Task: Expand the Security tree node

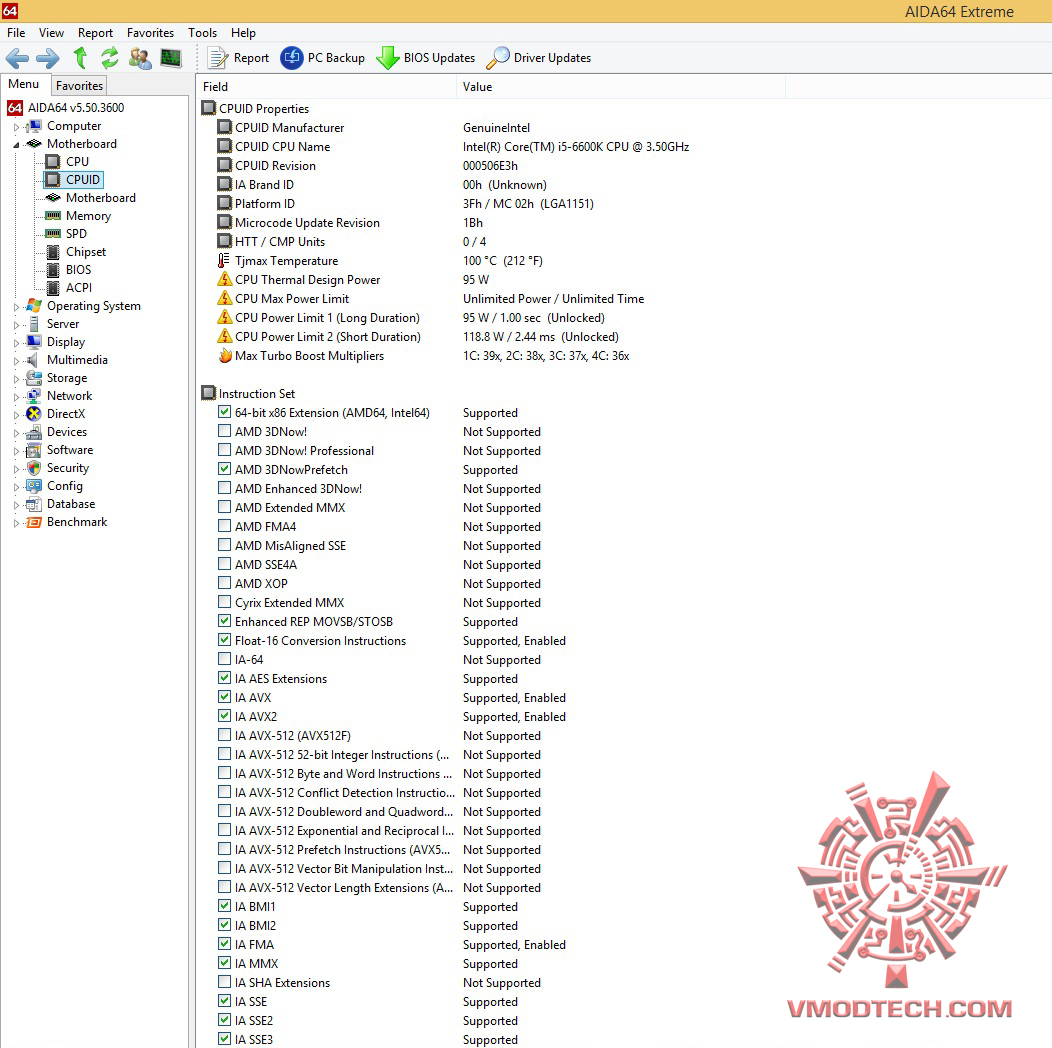Action: (x=16, y=469)
